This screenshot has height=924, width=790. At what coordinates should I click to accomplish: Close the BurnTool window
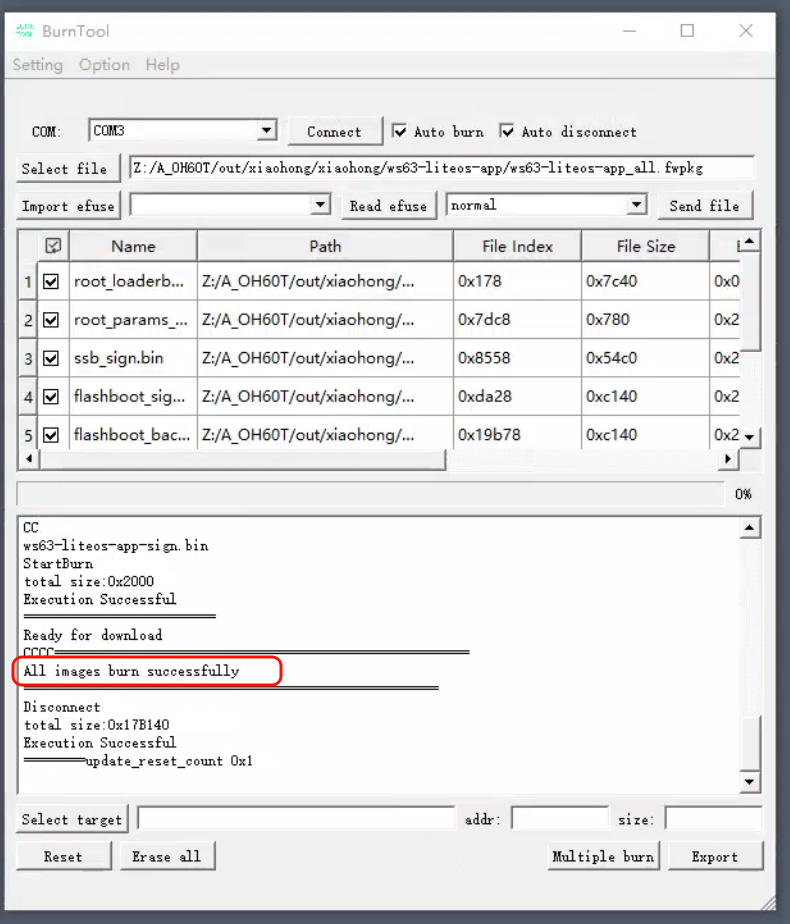coord(746,31)
